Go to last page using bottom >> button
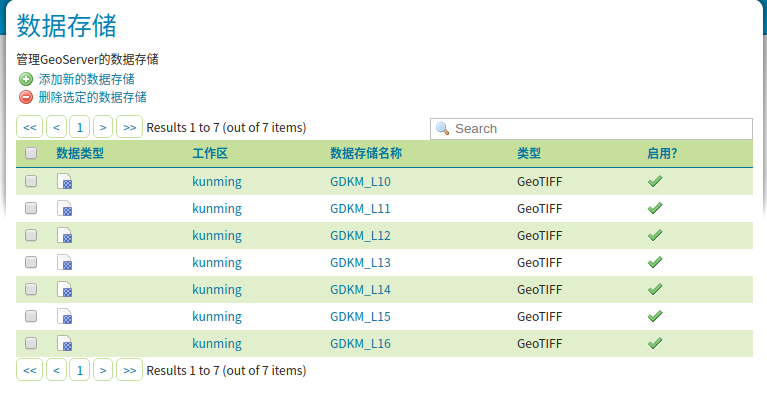 (x=129, y=370)
